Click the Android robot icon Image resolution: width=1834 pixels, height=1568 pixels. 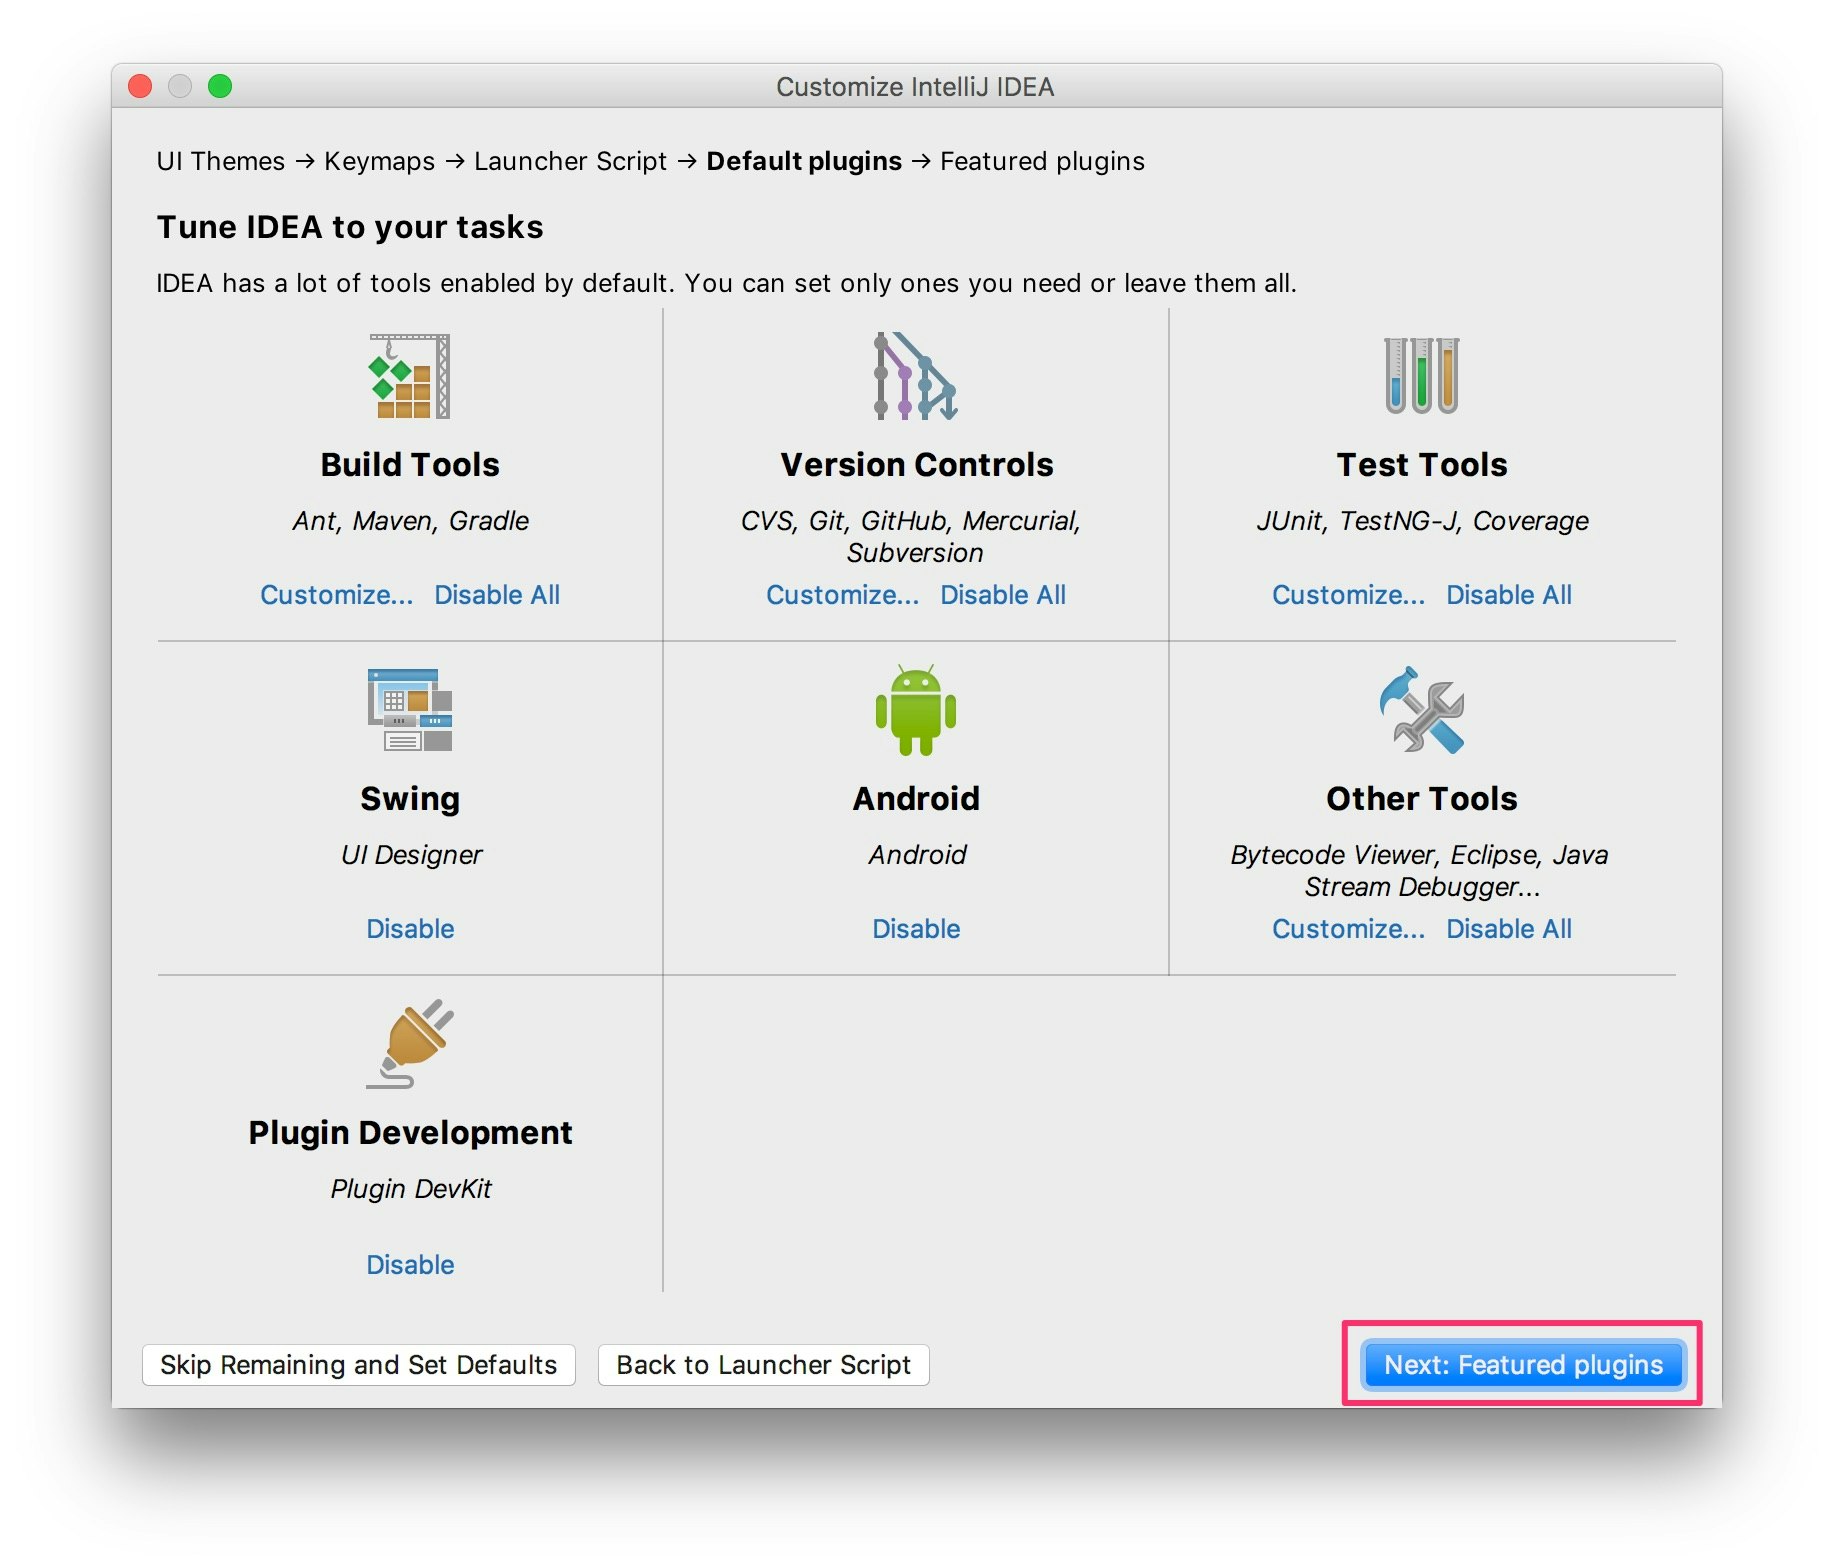click(x=916, y=710)
